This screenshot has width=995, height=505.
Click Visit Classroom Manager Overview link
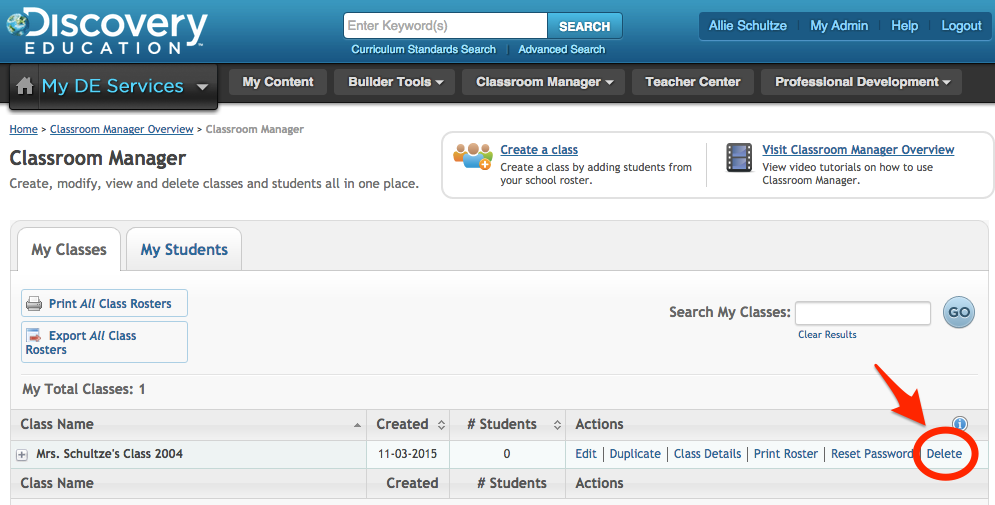pyautogui.click(x=858, y=150)
